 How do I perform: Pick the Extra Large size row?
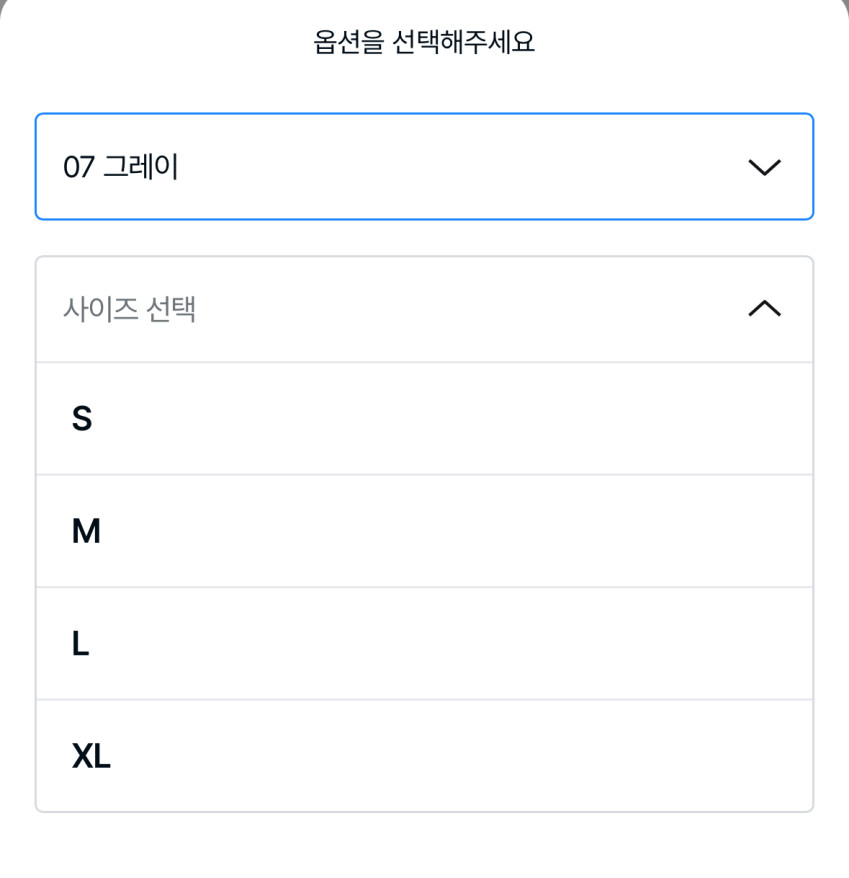point(424,756)
